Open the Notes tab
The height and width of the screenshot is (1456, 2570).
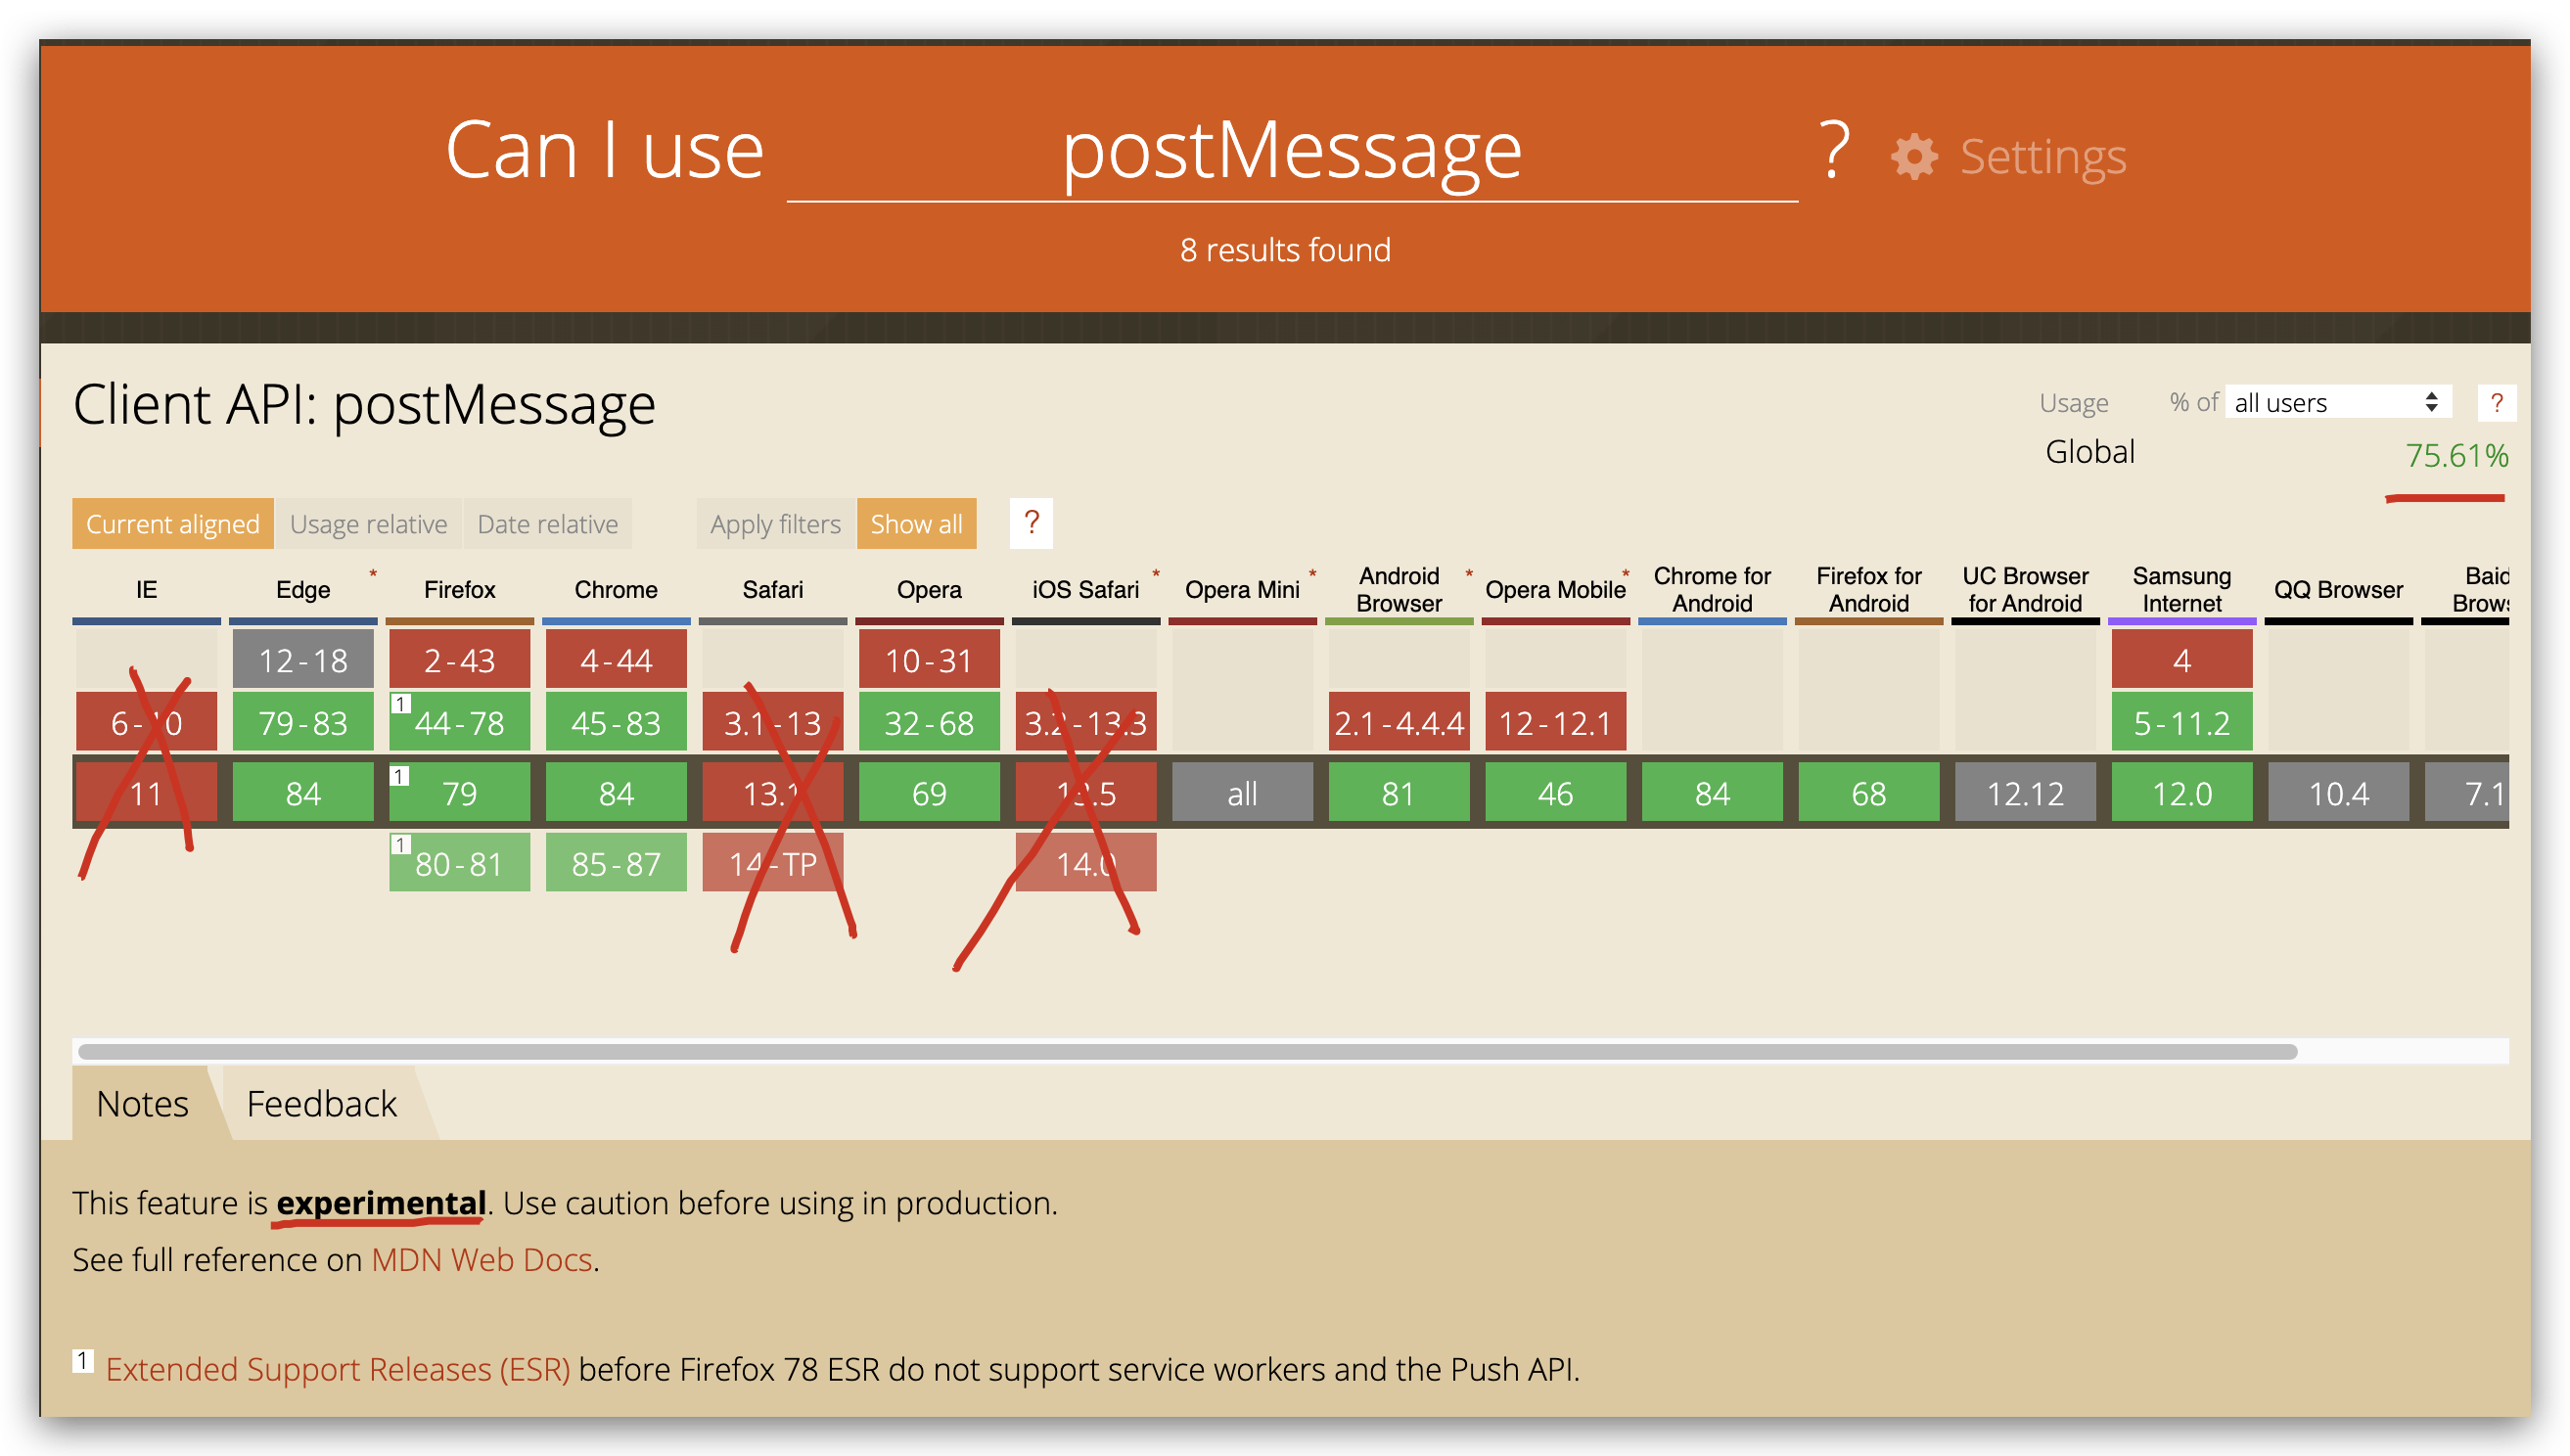(142, 1104)
